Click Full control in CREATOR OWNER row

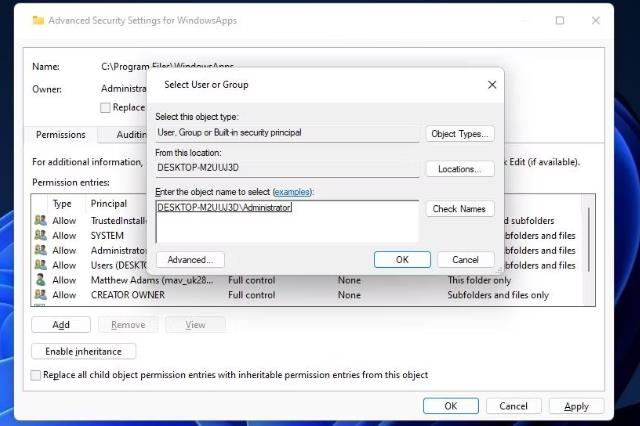pyautogui.click(x=251, y=295)
